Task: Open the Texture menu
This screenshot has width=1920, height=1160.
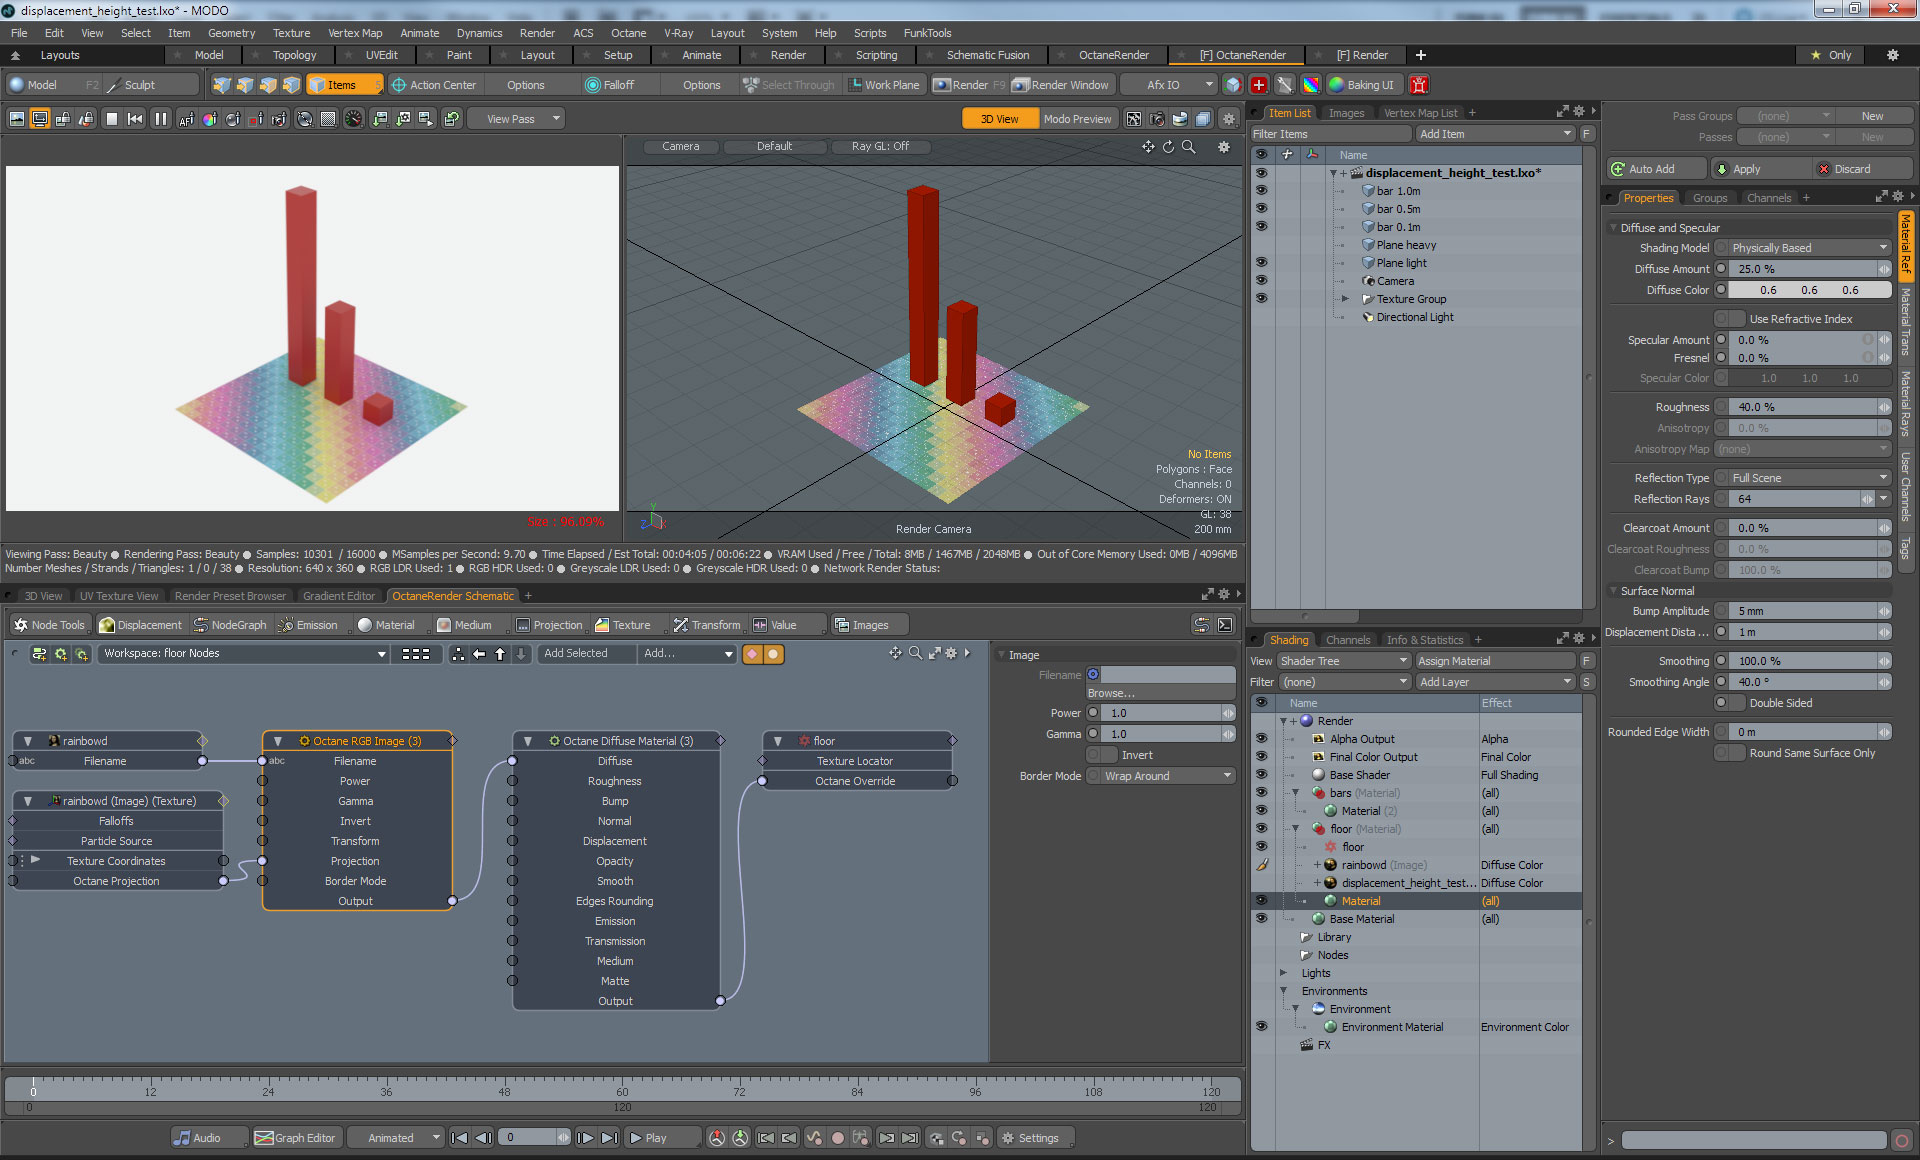Action: pos(291,33)
